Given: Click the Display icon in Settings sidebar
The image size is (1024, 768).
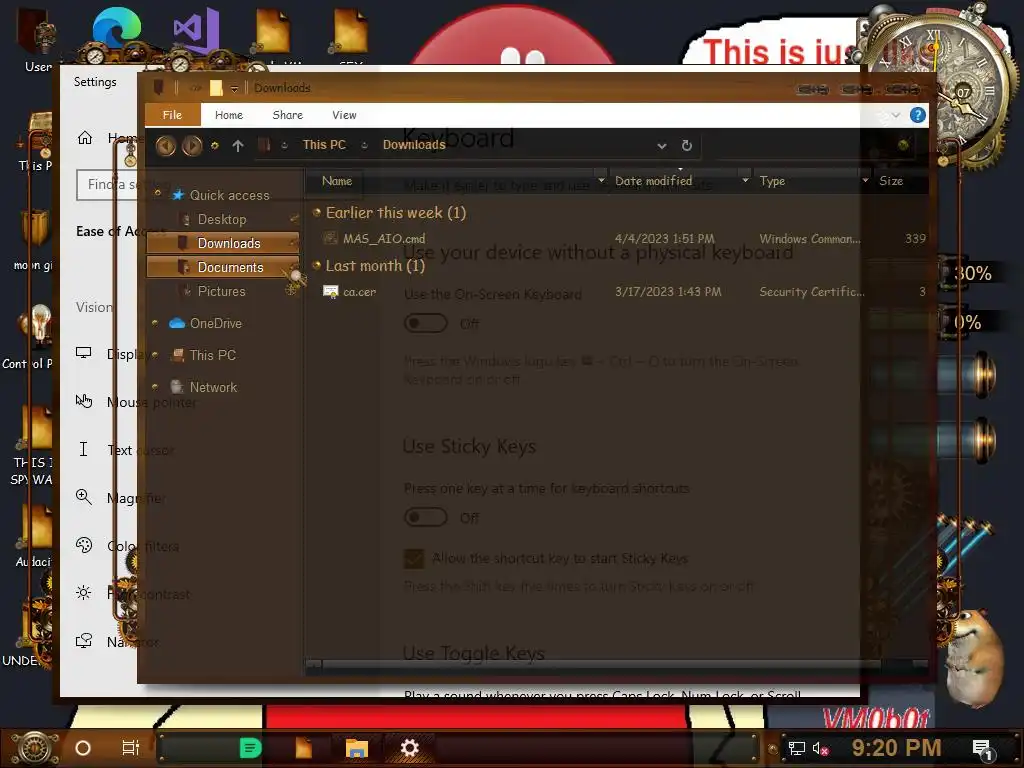Looking at the screenshot, I should click(84, 353).
